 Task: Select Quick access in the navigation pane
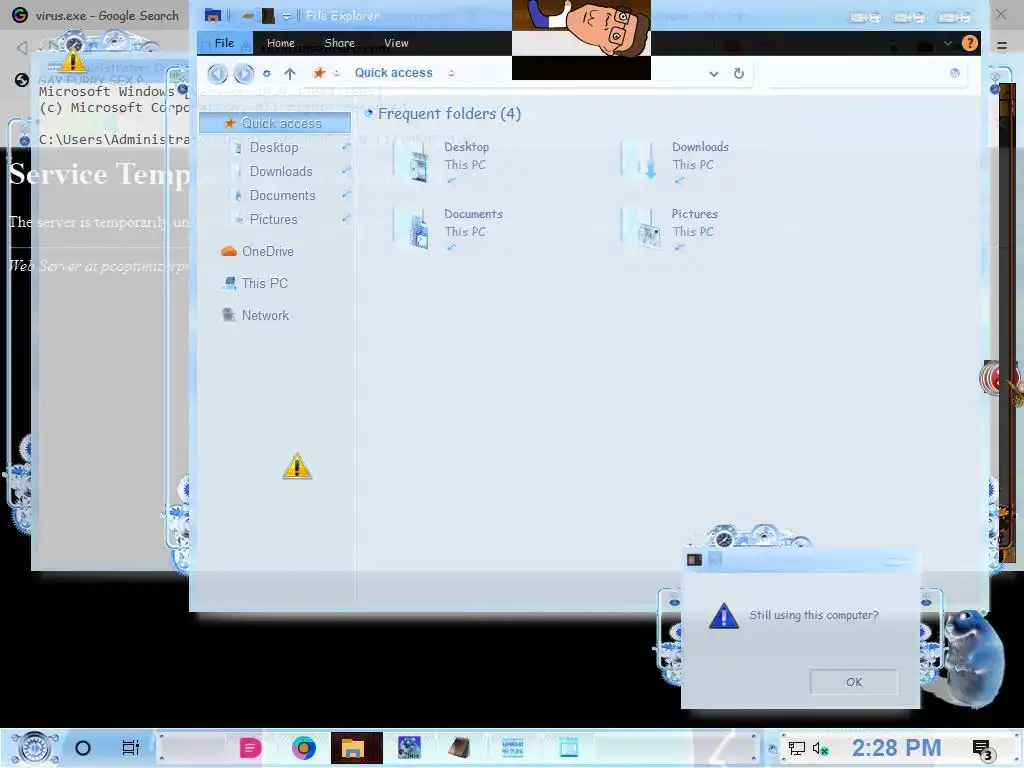[x=275, y=123]
